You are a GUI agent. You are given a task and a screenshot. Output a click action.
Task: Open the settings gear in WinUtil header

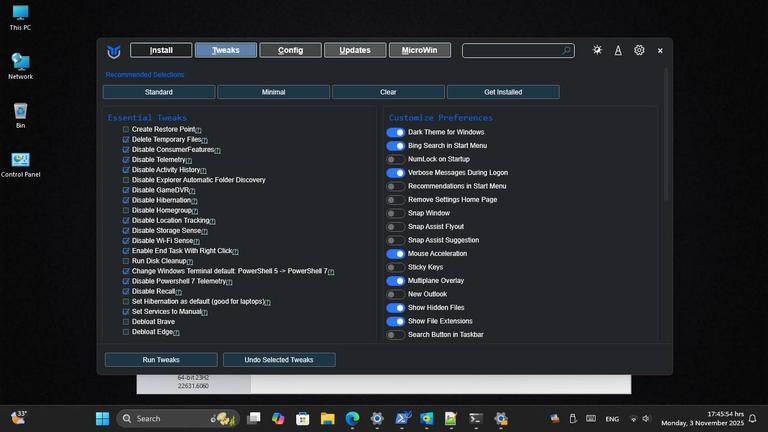[x=639, y=50]
